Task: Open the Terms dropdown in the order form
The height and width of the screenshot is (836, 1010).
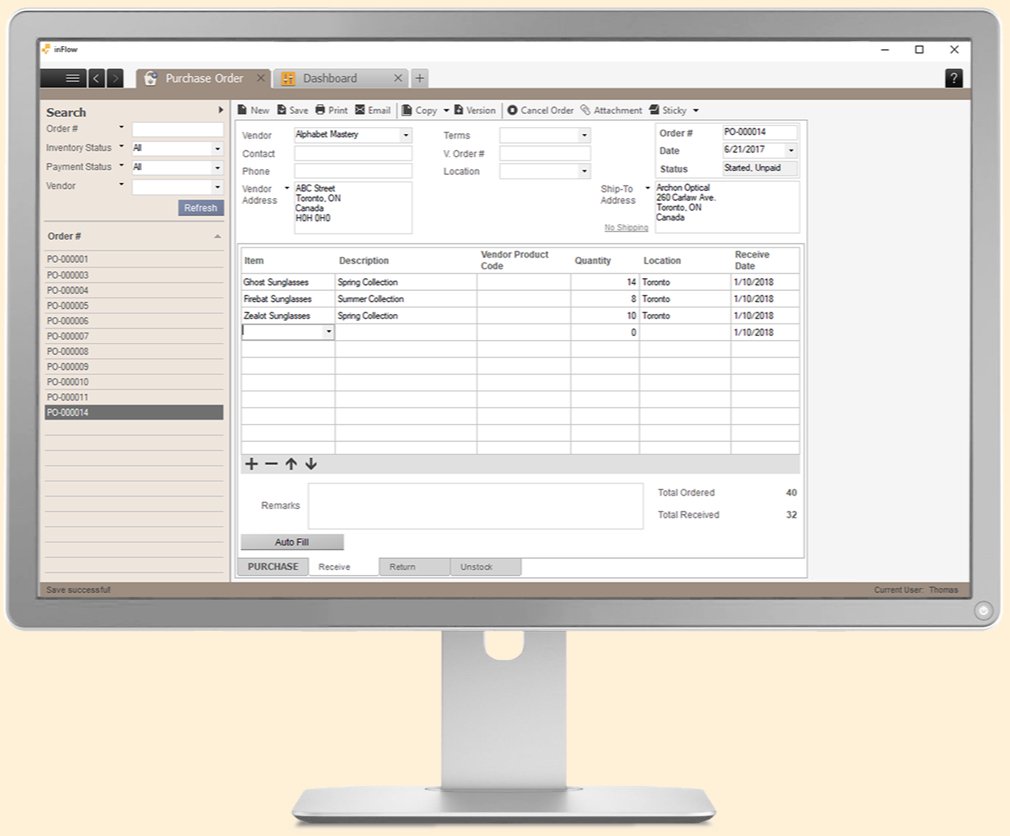Action: (583, 134)
